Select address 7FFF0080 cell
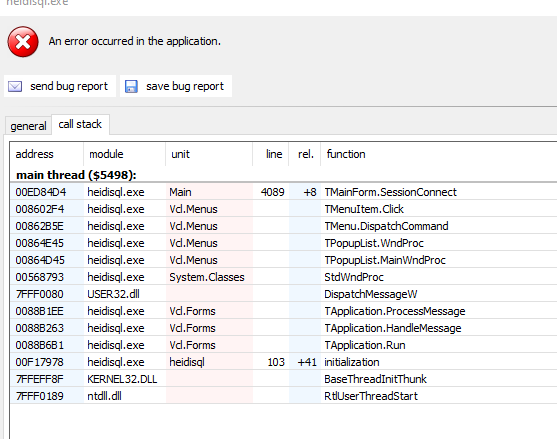 point(39,294)
